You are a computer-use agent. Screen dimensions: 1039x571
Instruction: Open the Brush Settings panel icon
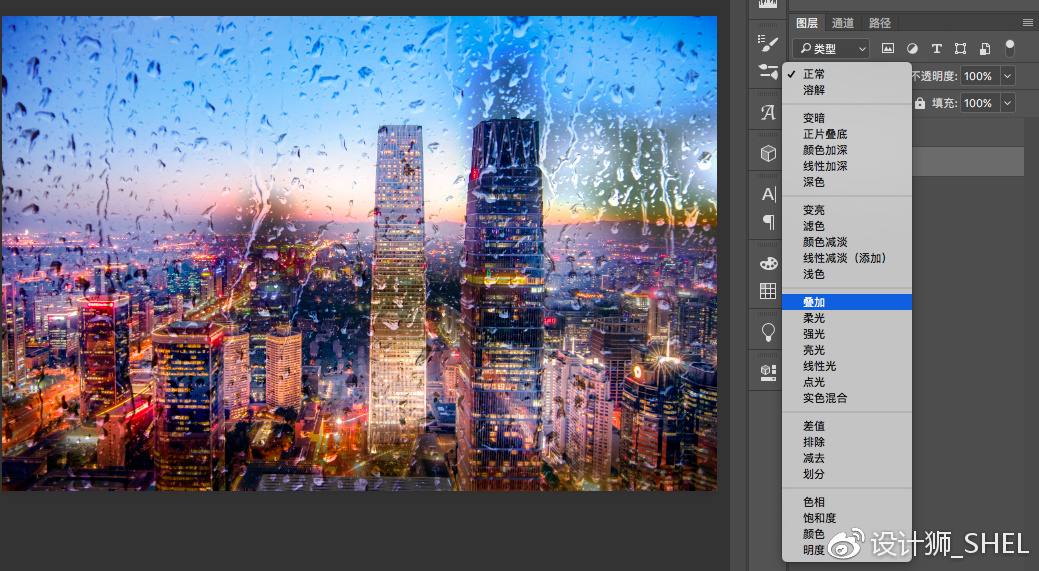pos(768,44)
